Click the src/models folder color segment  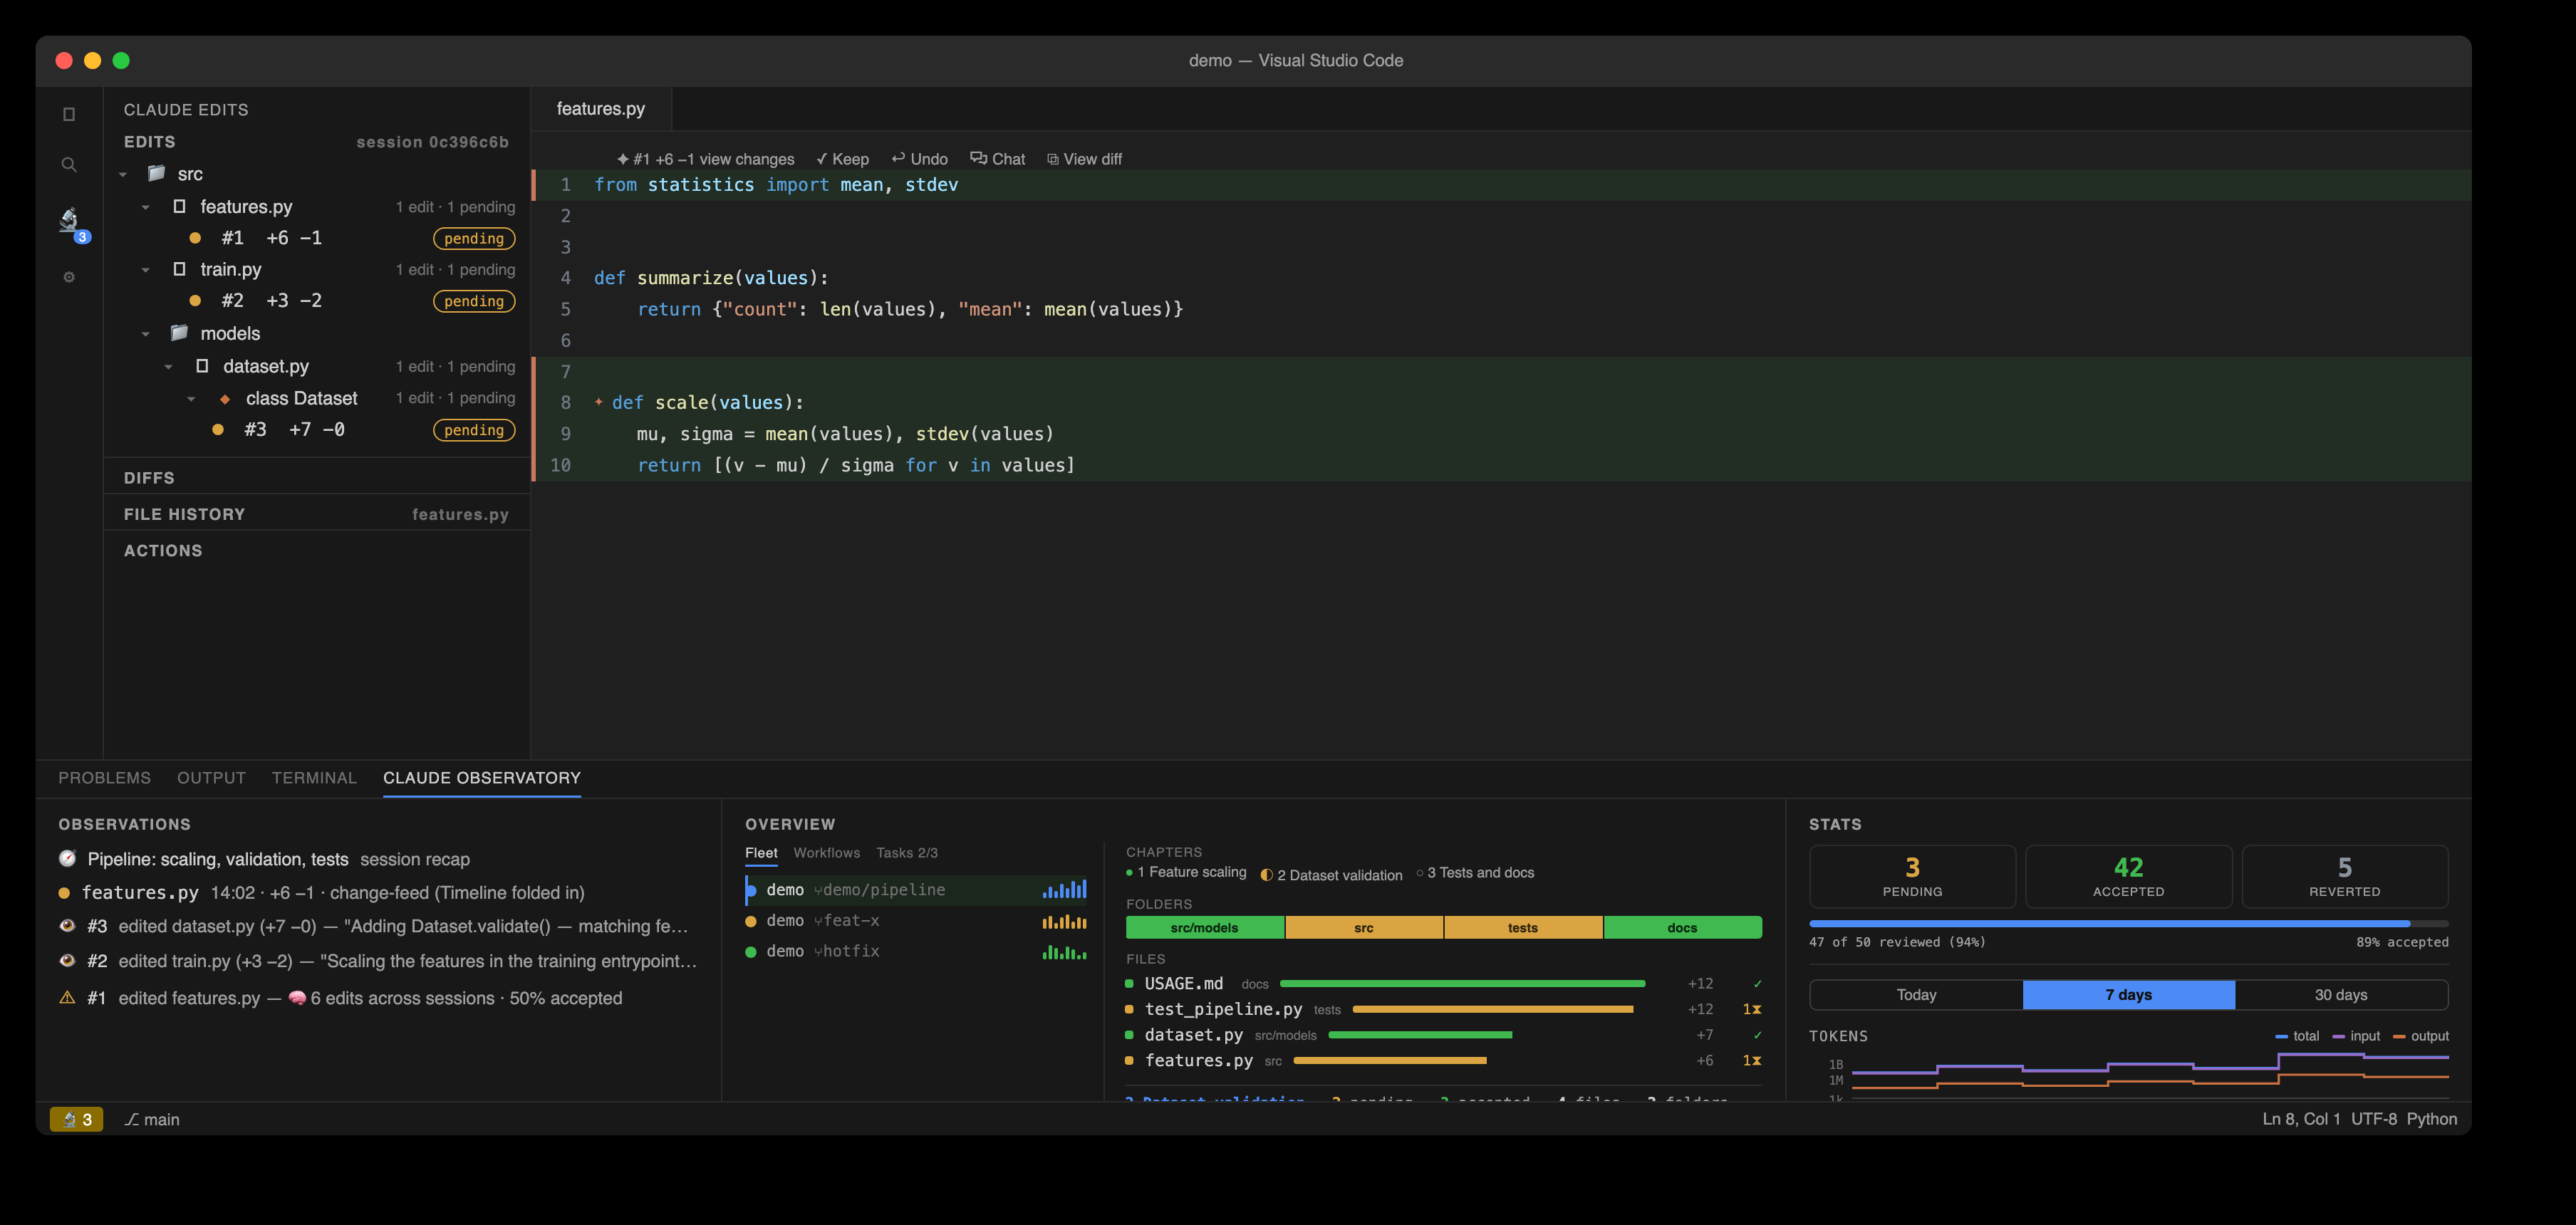(1204, 927)
